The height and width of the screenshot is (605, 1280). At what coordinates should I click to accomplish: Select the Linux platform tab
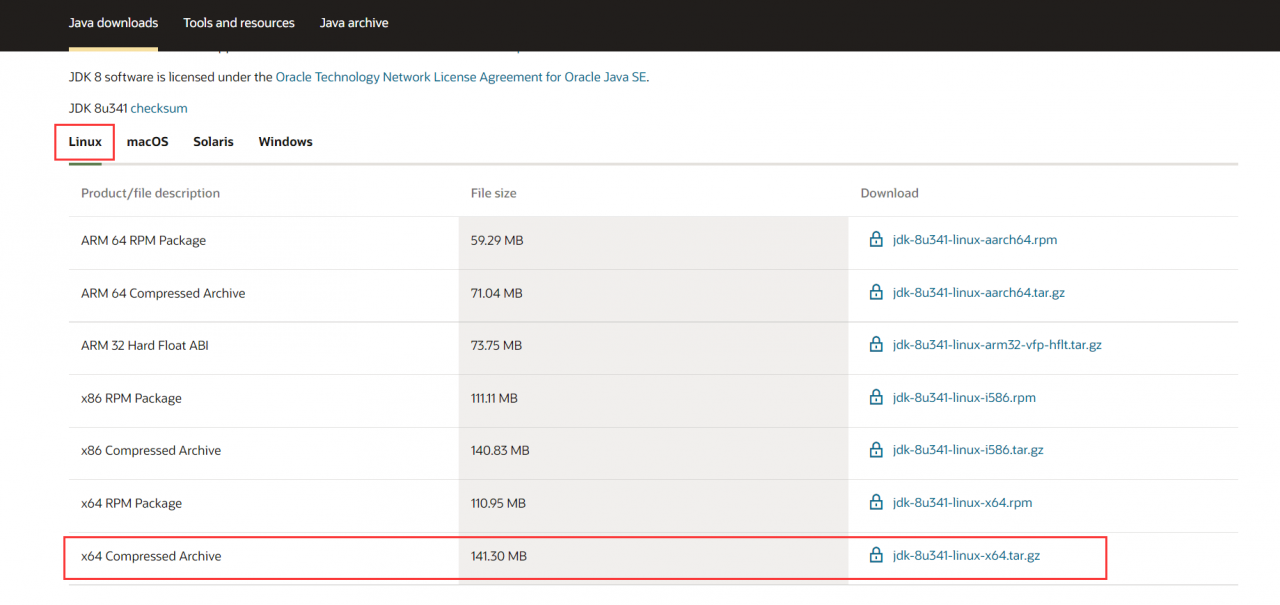pyautogui.click(x=85, y=142)
